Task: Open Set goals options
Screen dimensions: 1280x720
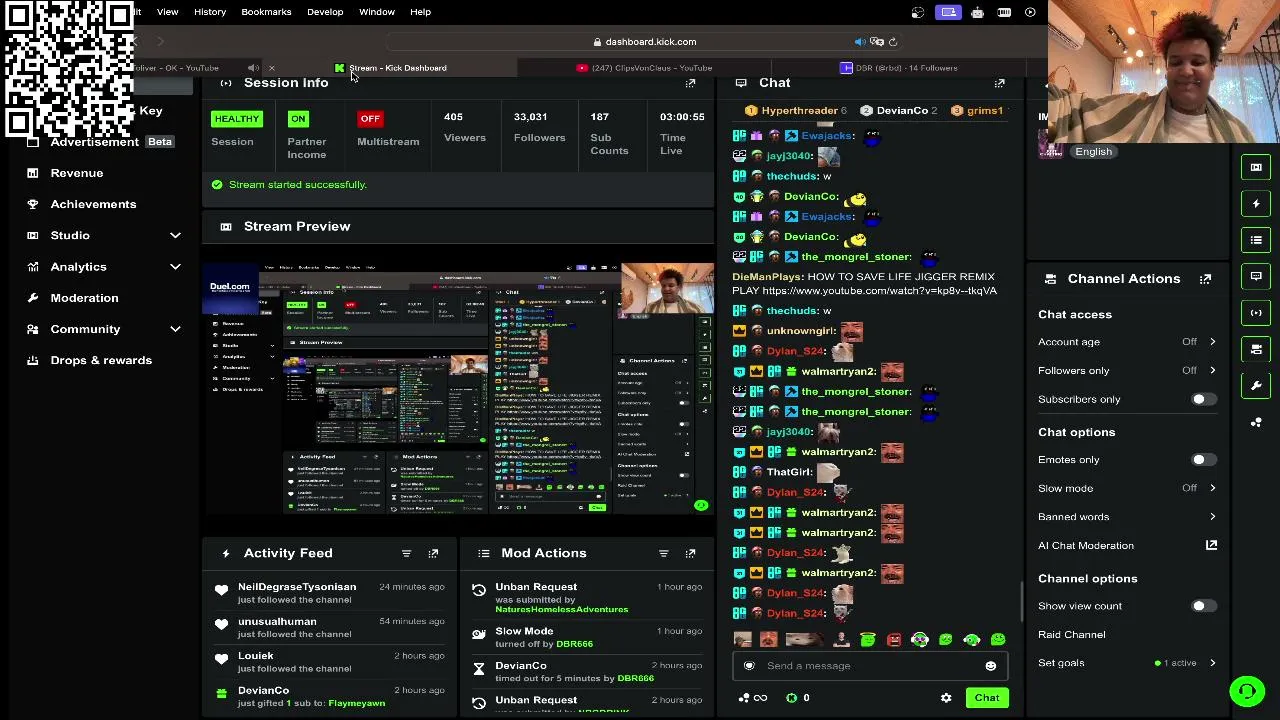Action: (1127, 663)
